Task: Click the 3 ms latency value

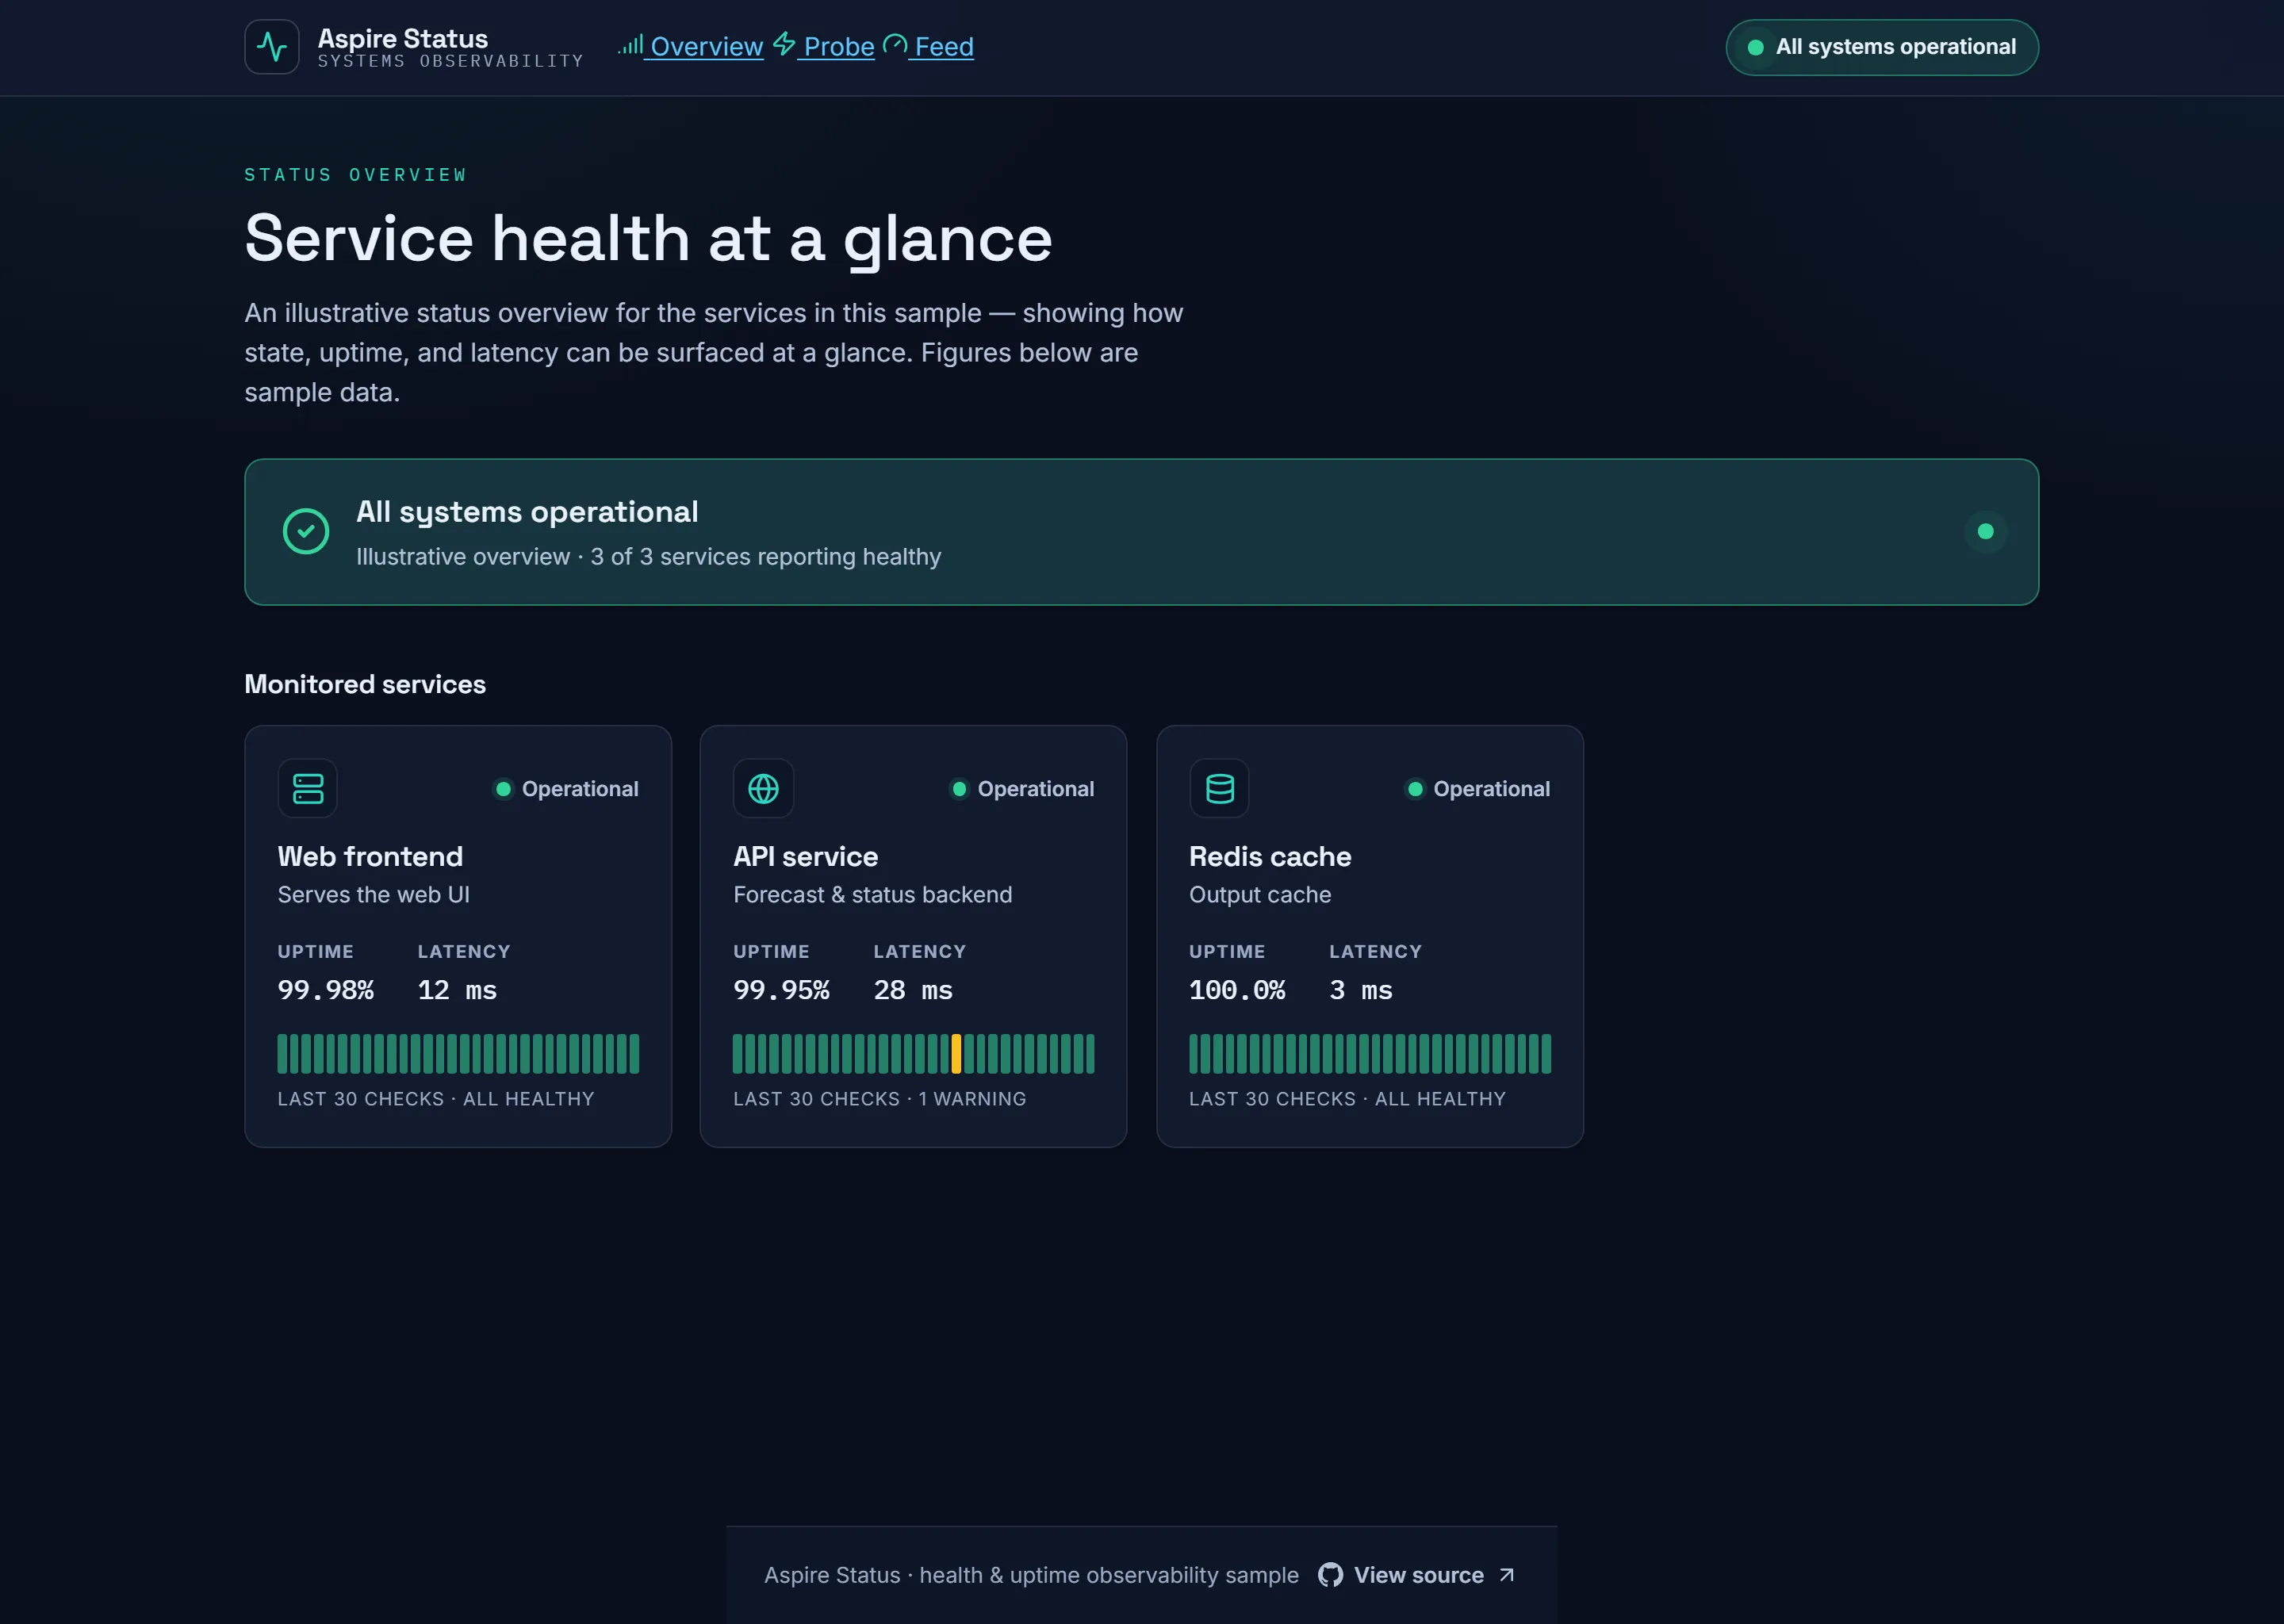Action: 1361,990
